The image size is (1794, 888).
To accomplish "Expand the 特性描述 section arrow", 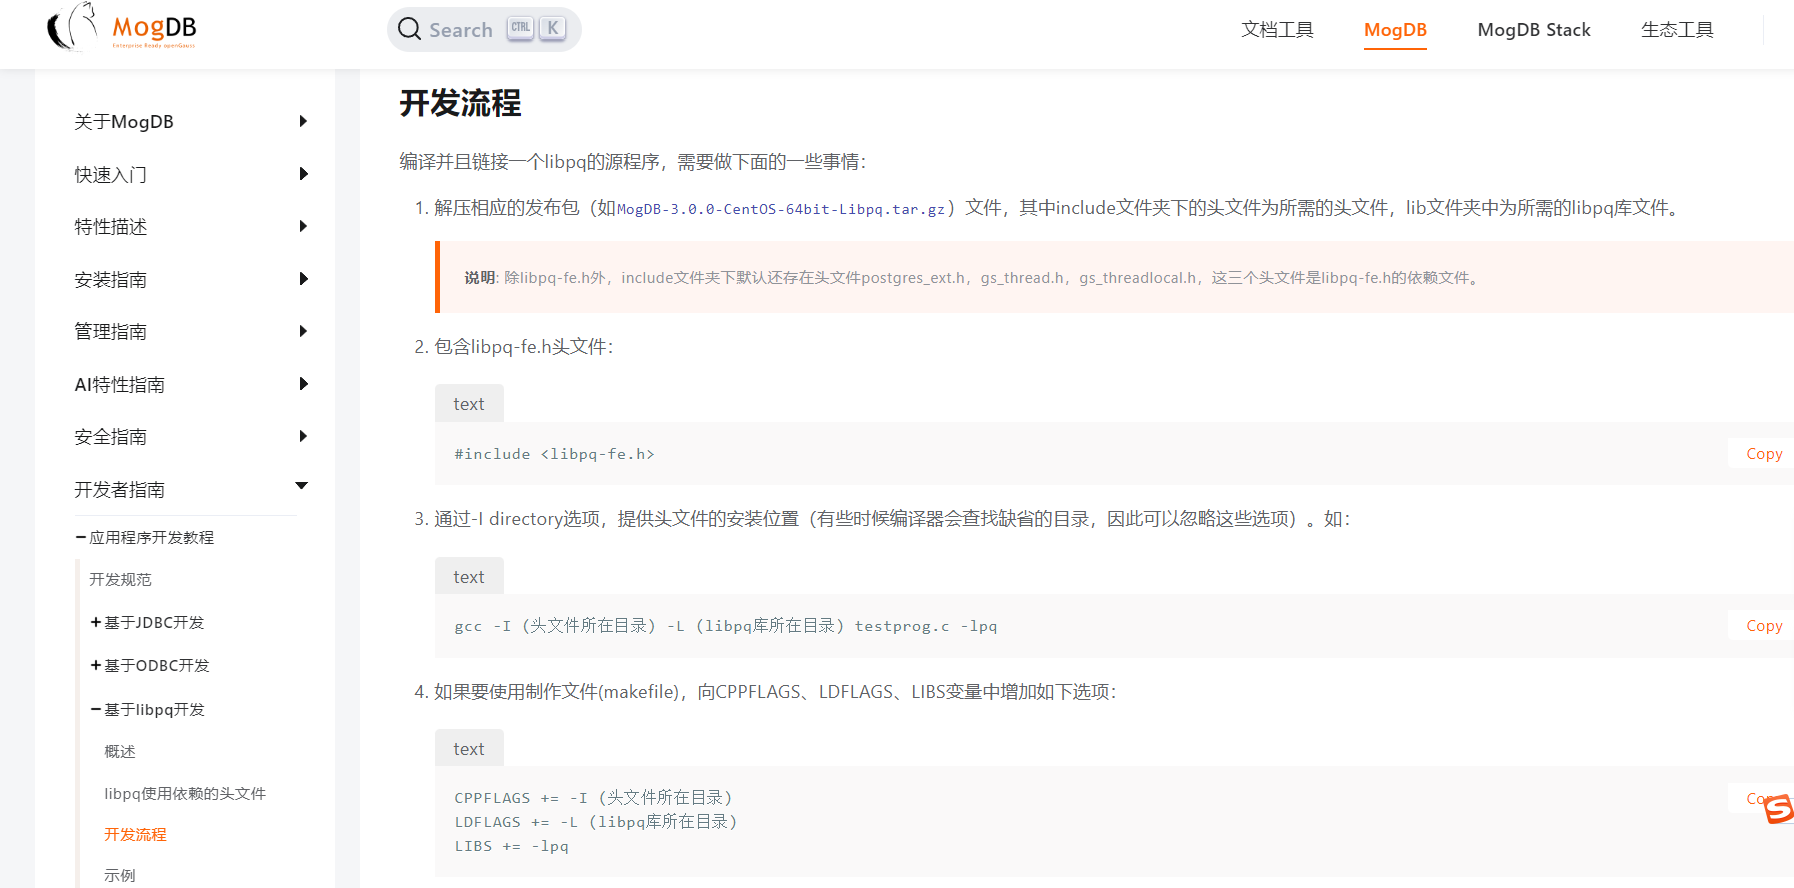I will coord(303,226).
